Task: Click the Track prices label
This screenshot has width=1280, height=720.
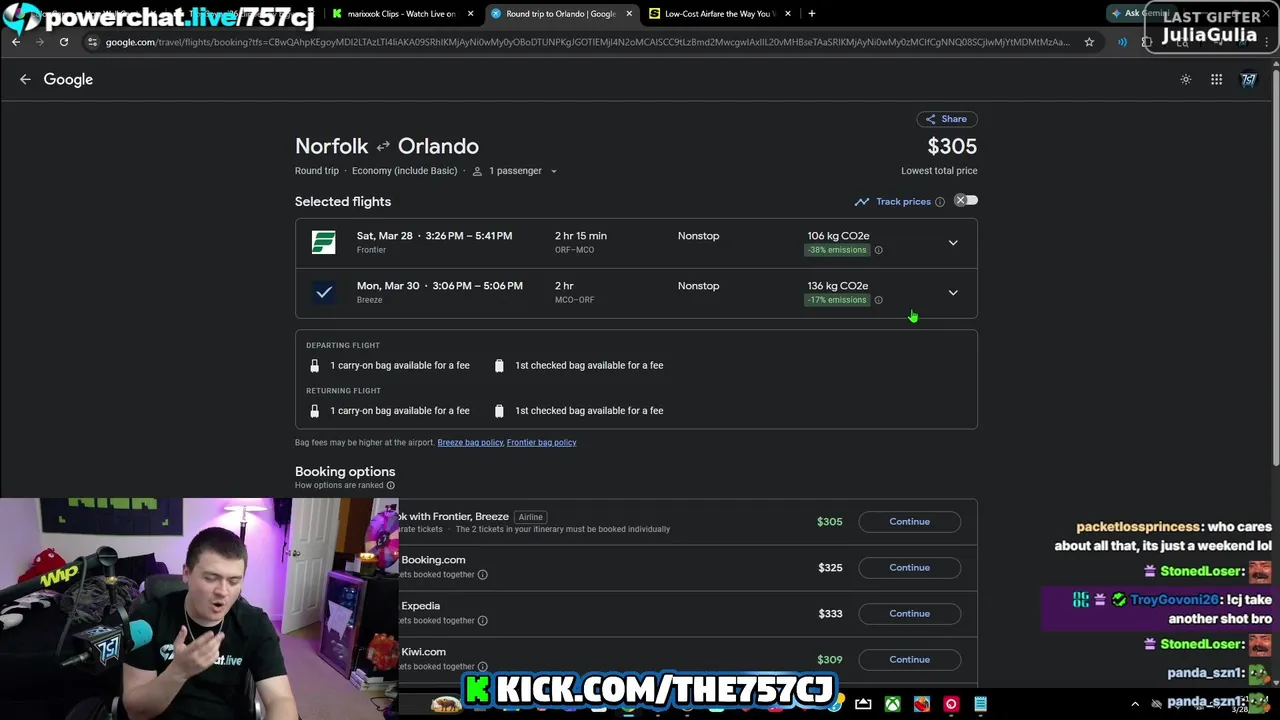Action: coord(903,202)
